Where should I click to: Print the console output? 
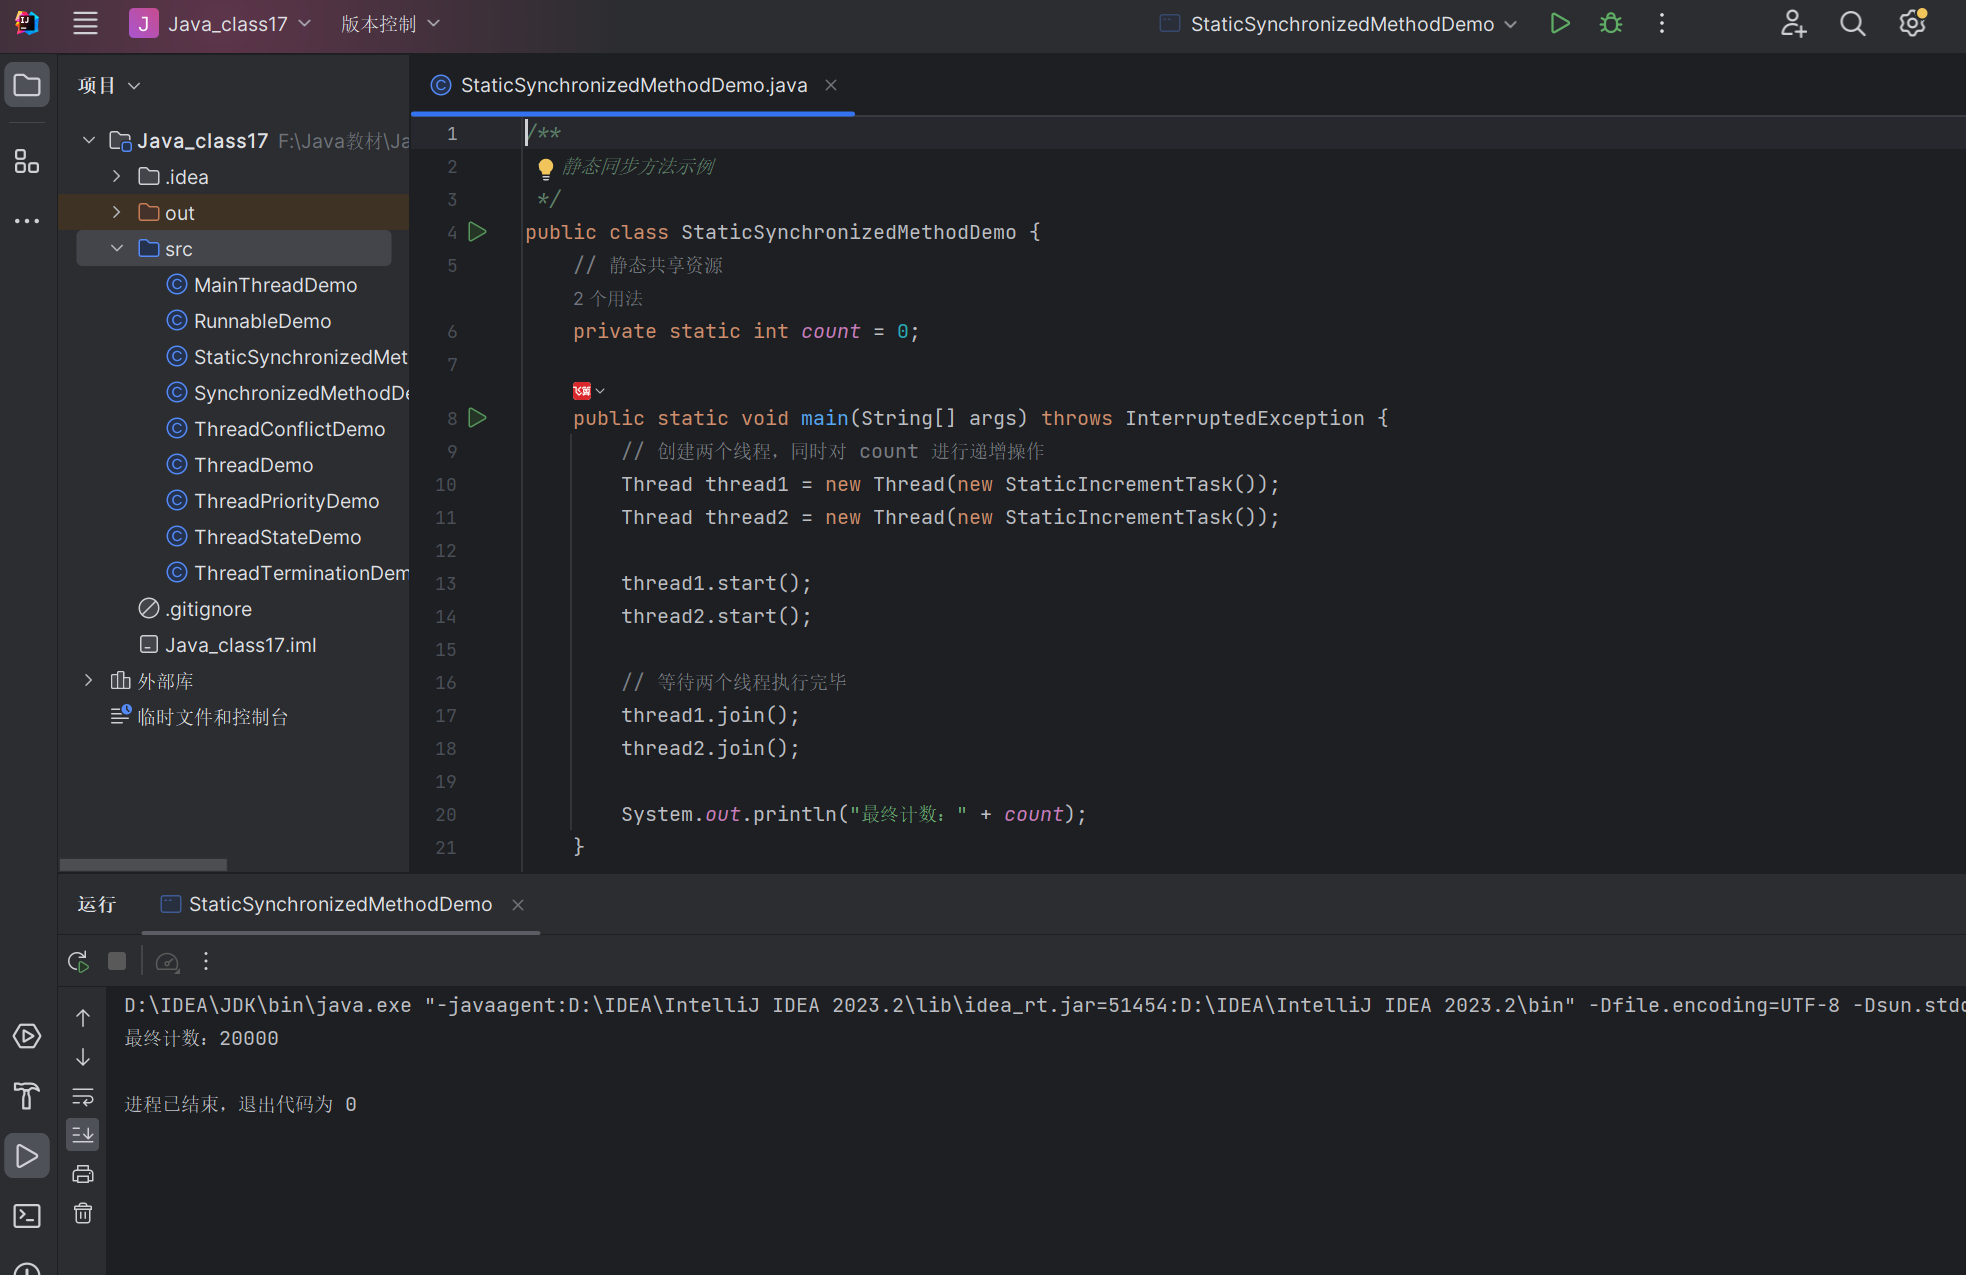83,1174
